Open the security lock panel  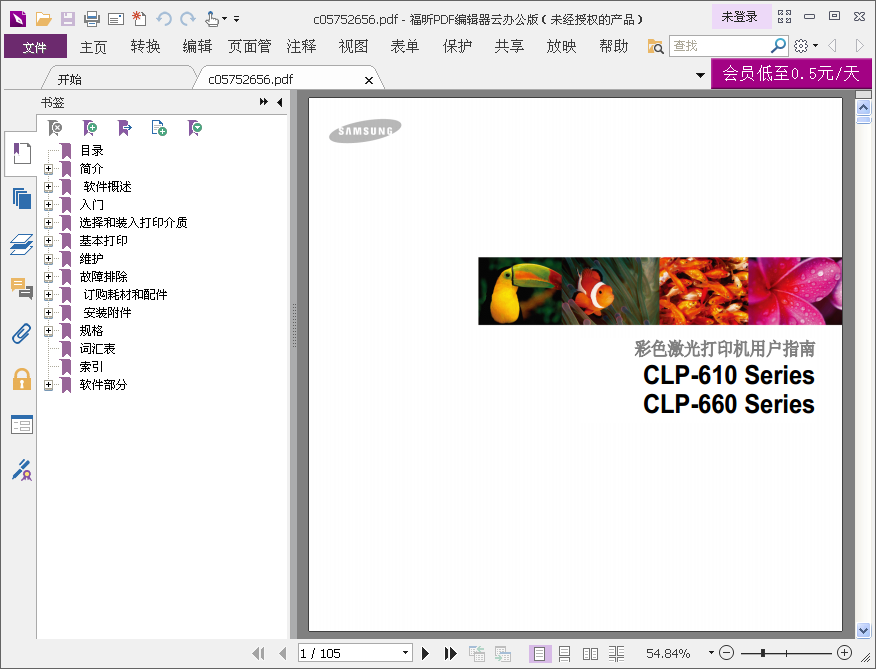(x=22, y=379)
